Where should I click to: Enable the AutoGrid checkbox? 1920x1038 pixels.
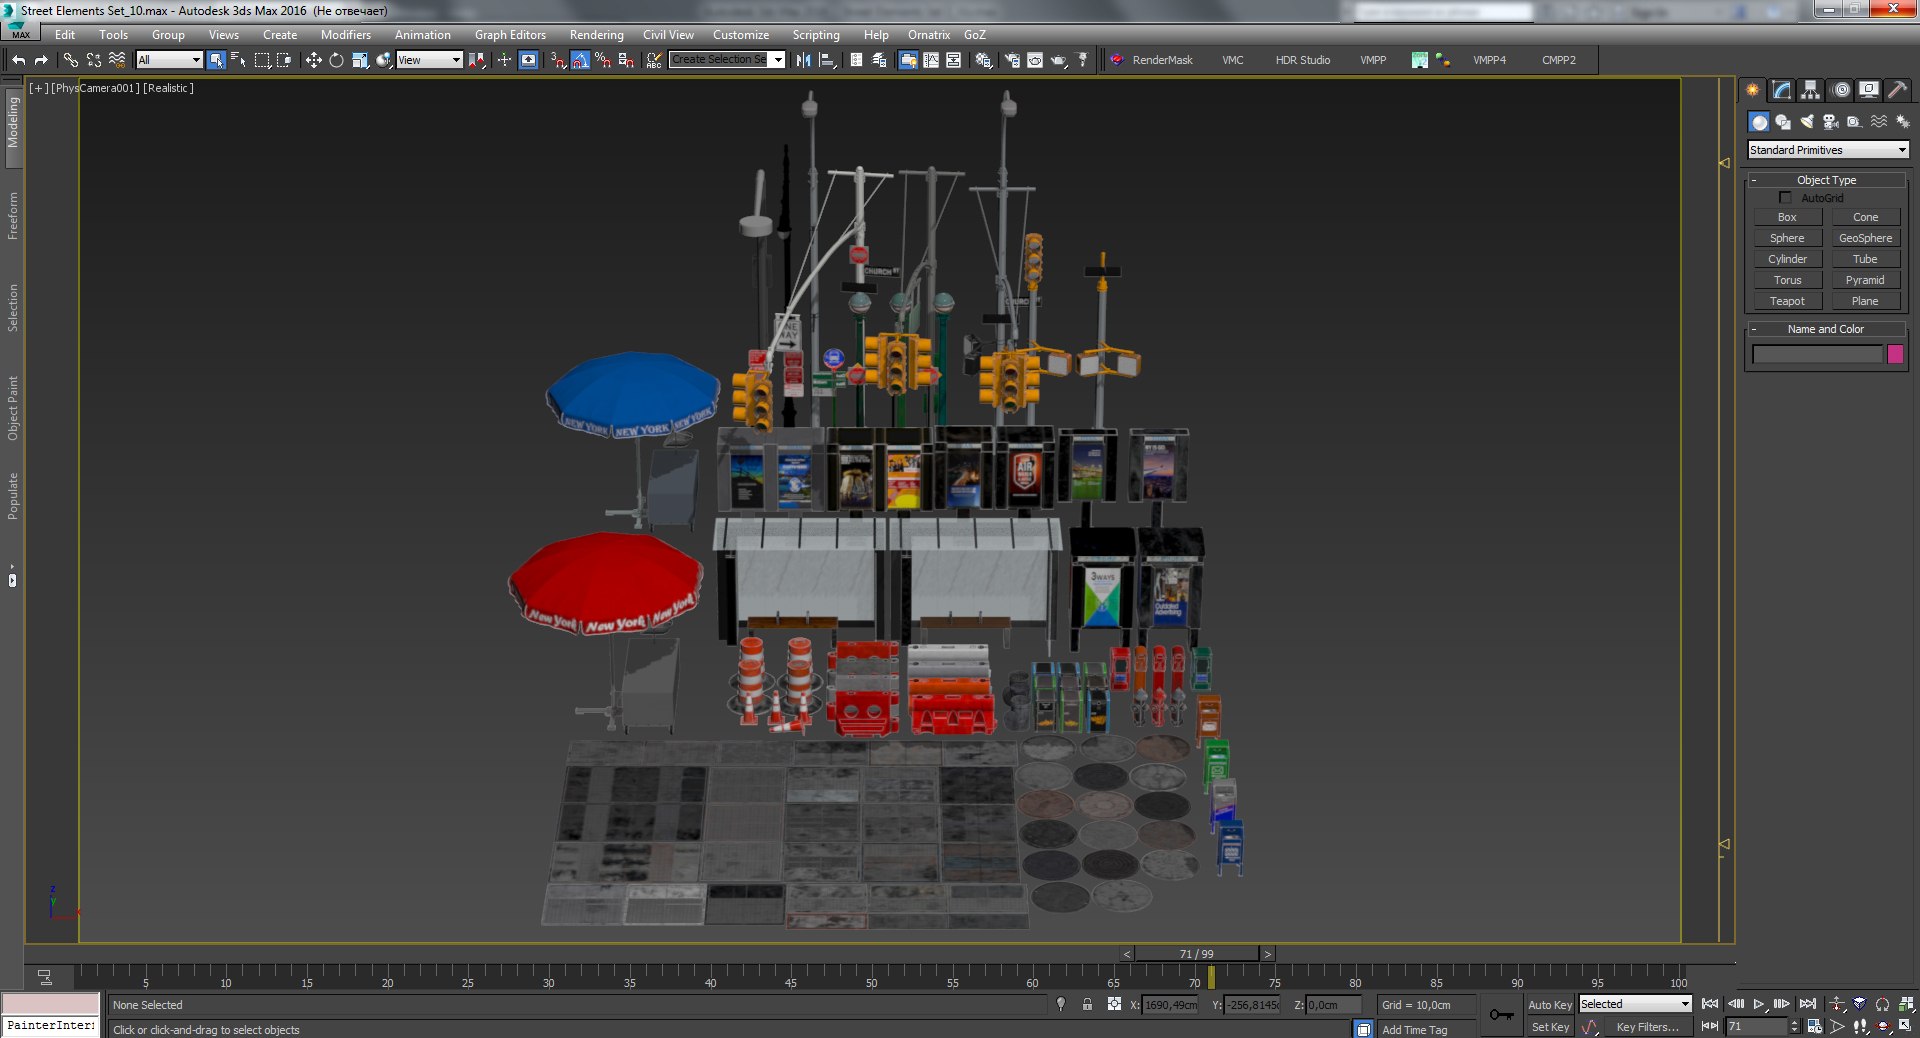[1785, 198]
